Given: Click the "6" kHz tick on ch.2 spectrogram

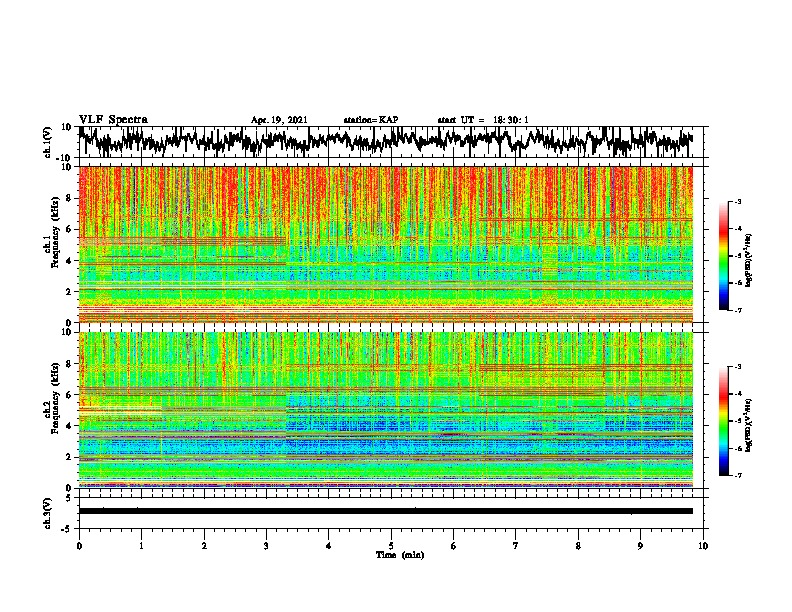Looking at the screenshot, I should point(69,395).
